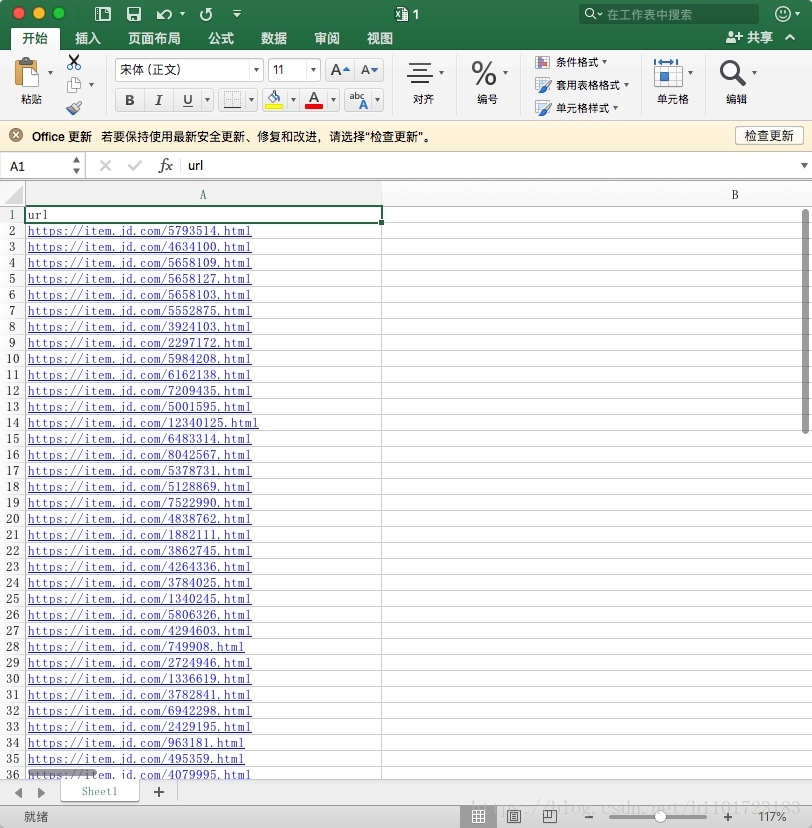Screen dimensions: 812x828
Task: Switch to the 公式 Formulas tab
Action: (221, 38)
